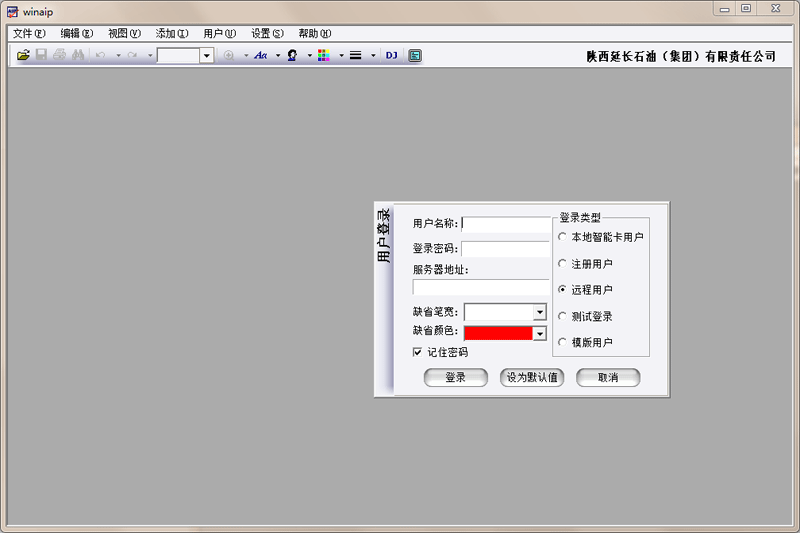Click the binoculars find icon
Viewport: 800px width, 533px height.
(x=76, y=56)
